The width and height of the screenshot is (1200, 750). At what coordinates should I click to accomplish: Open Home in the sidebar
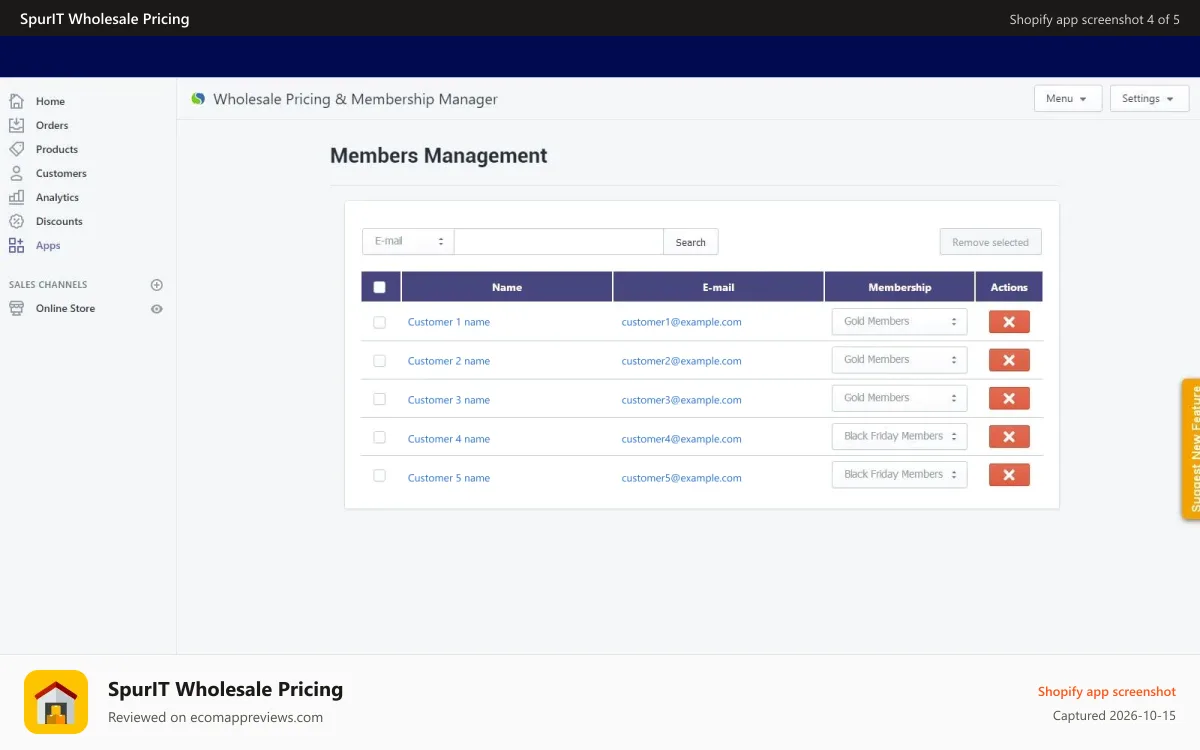pyautogui.click(x=50, y=101)
